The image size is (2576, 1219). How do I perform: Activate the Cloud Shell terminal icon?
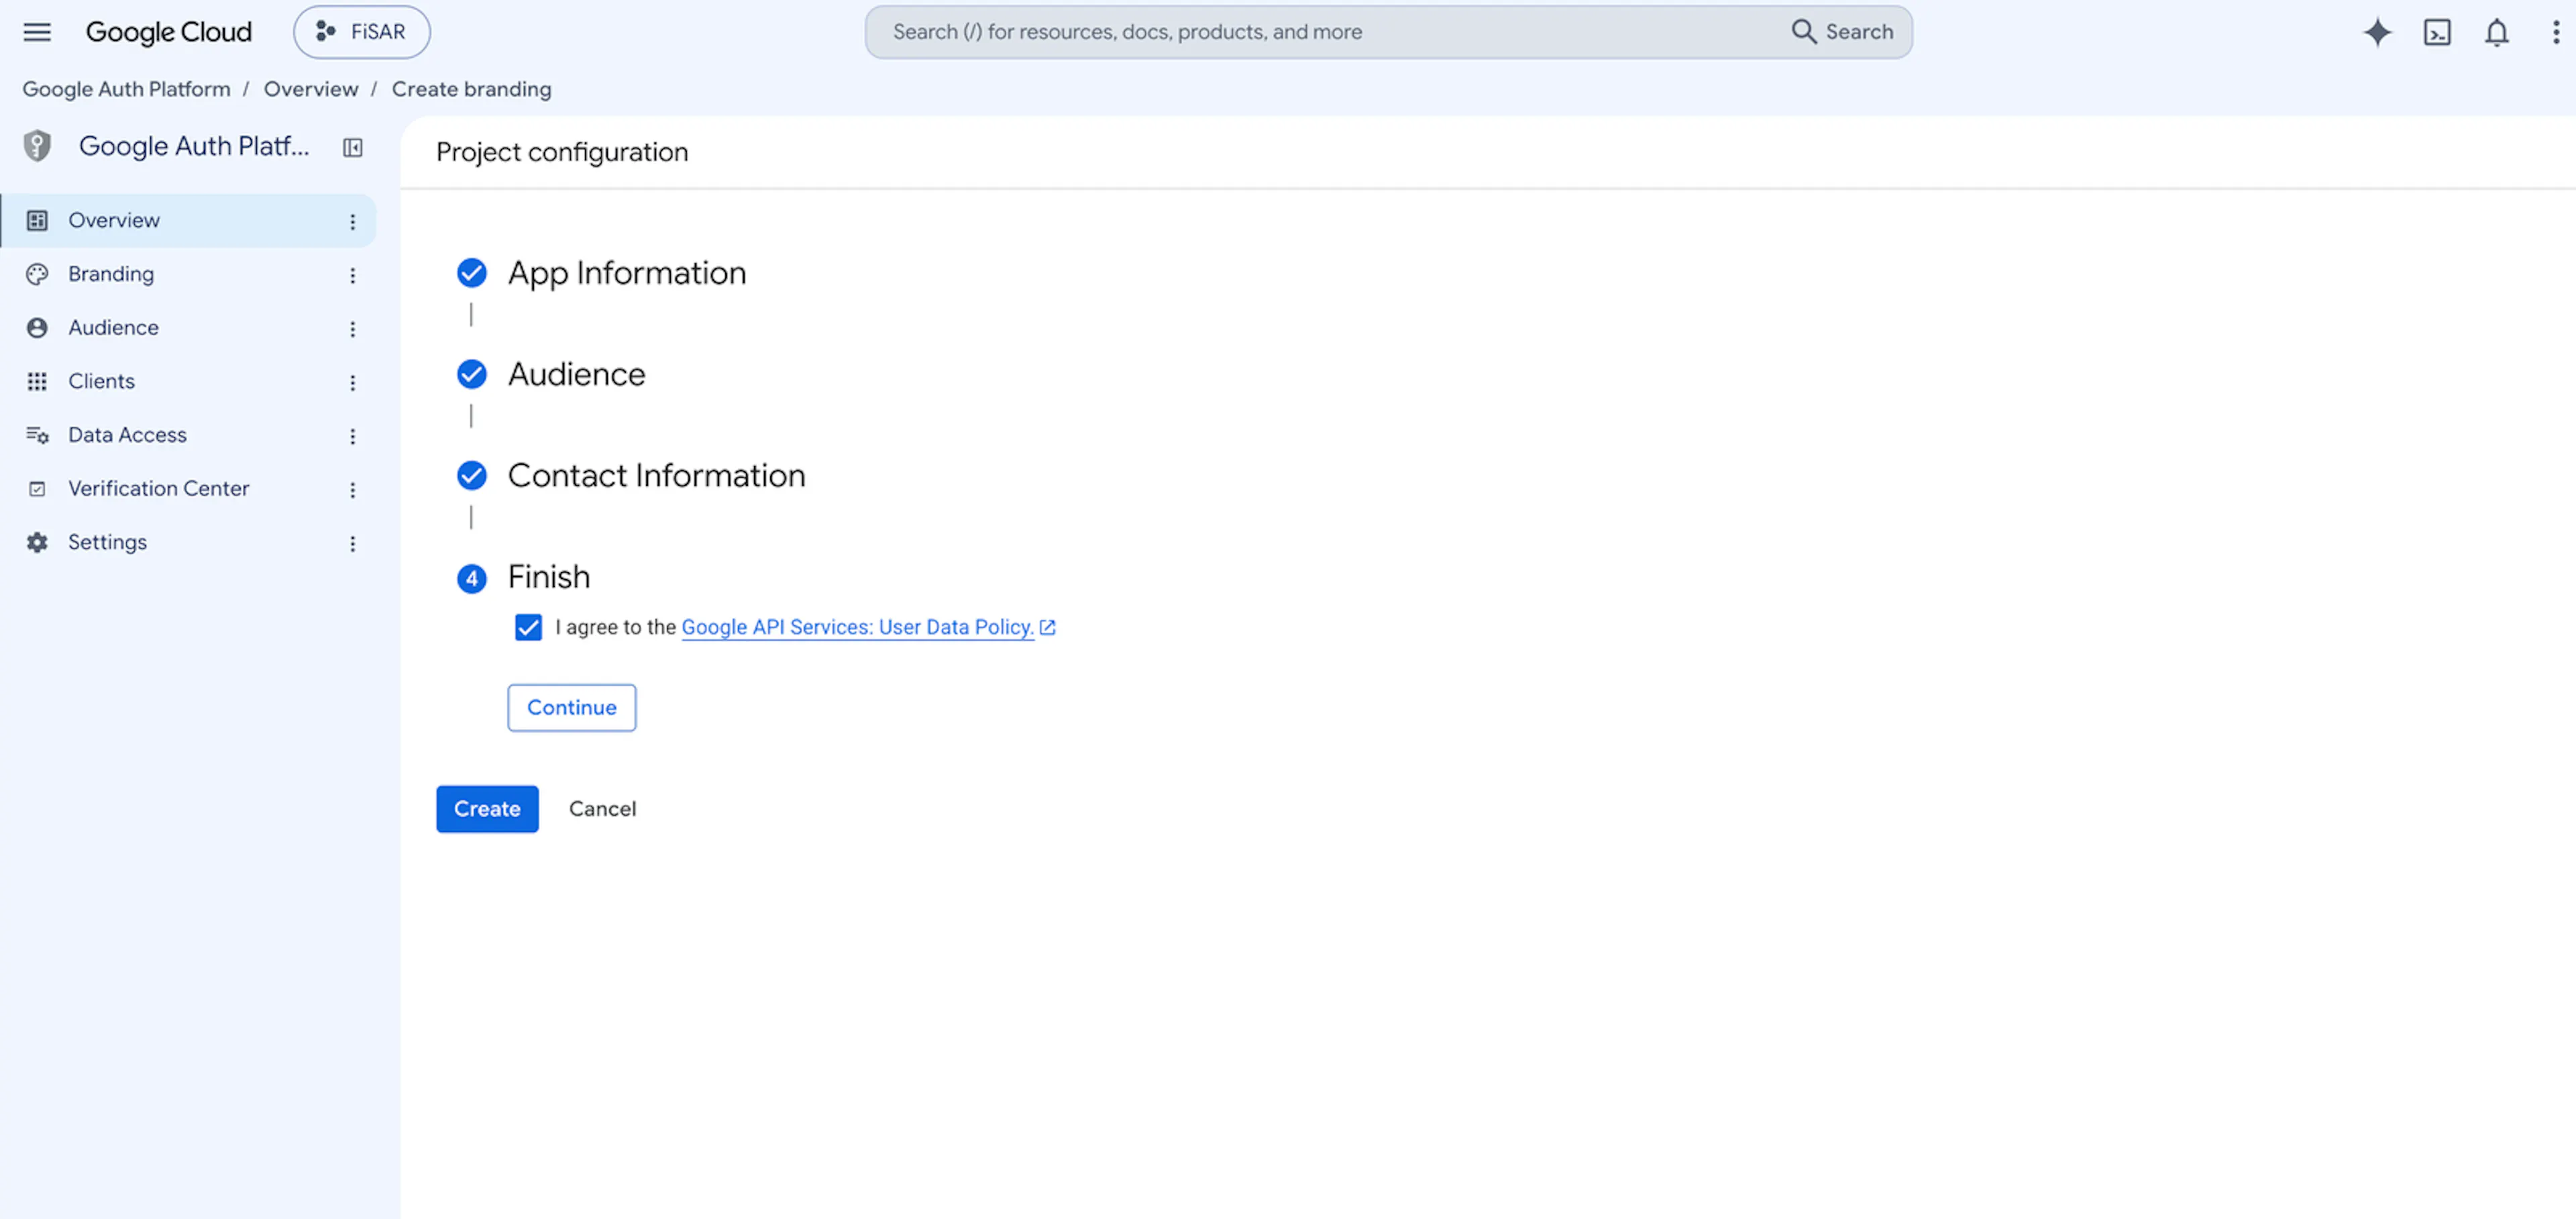[x=2437, y=32]
